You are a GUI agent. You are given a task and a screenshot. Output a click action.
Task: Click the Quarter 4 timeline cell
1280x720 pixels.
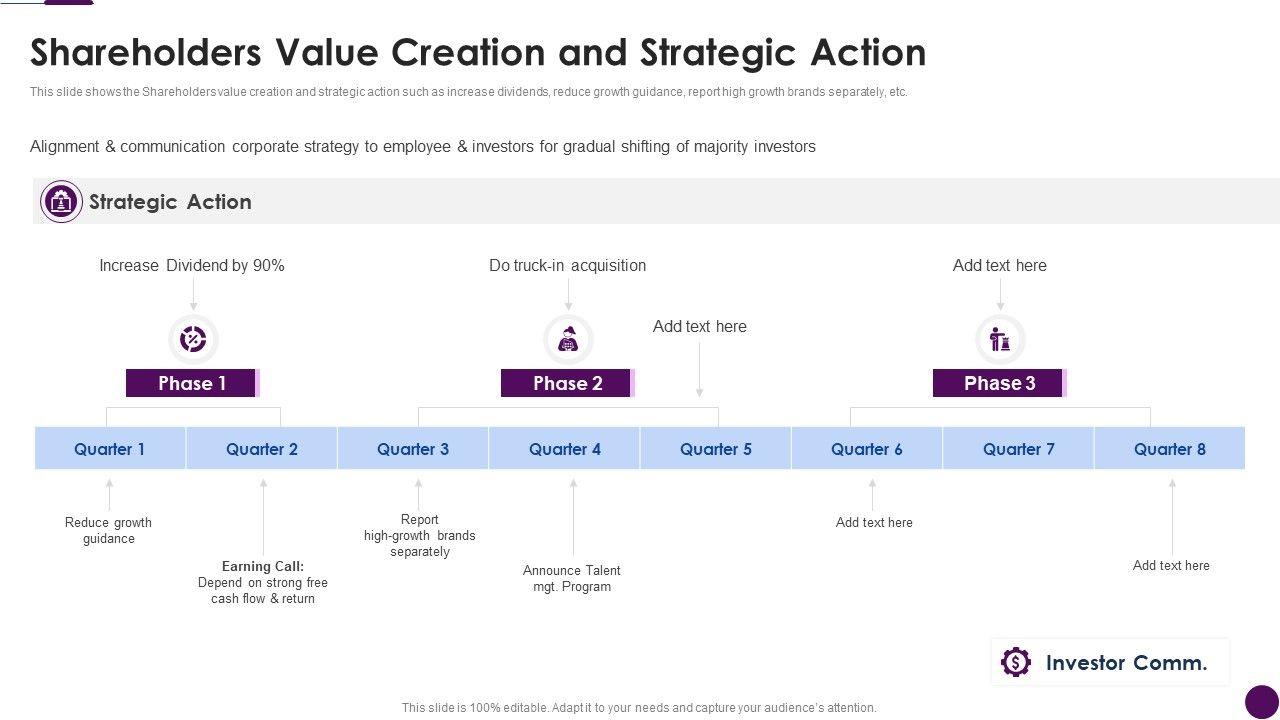[564, 449]
